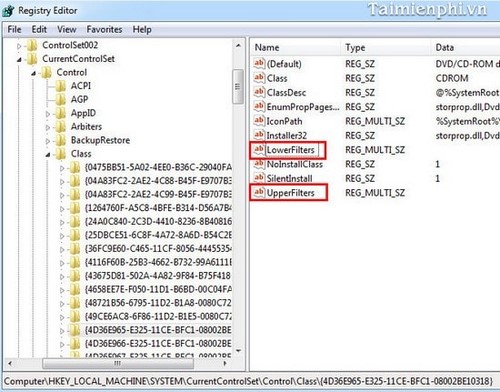Select the UpperFilters value name
The image size is (500, 392).
tap(291, 193)
